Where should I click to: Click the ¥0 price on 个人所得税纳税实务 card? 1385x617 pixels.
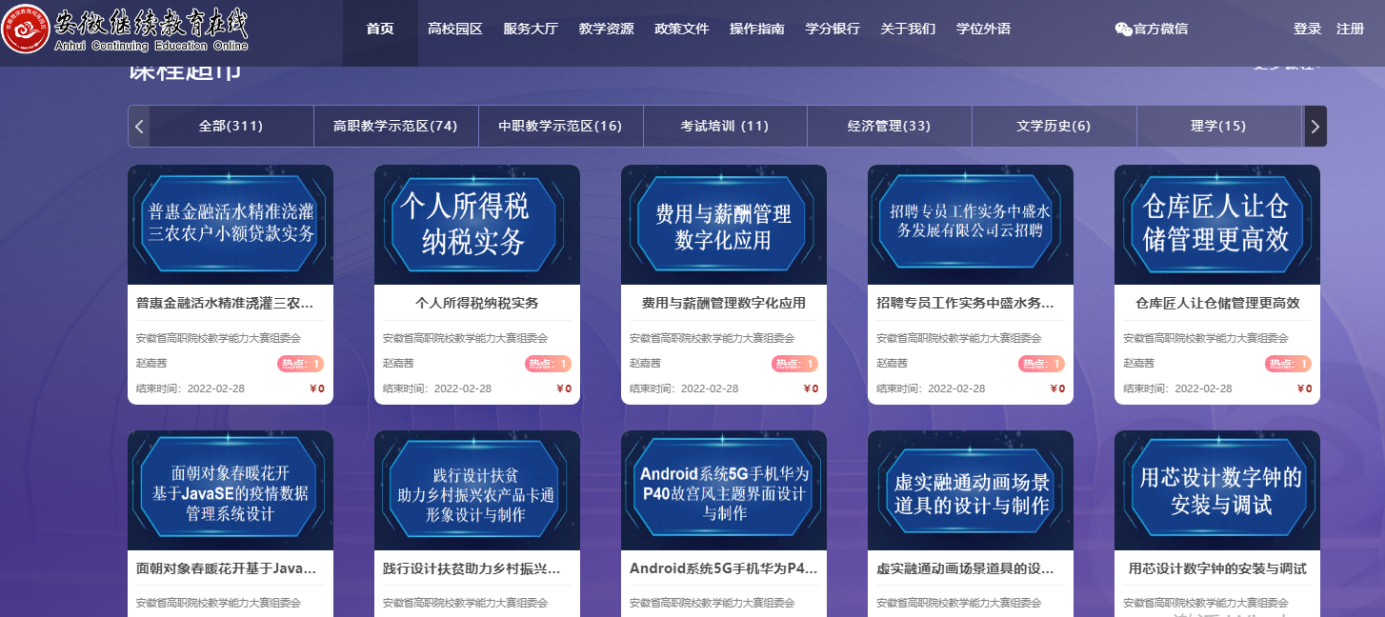point(564,389)
